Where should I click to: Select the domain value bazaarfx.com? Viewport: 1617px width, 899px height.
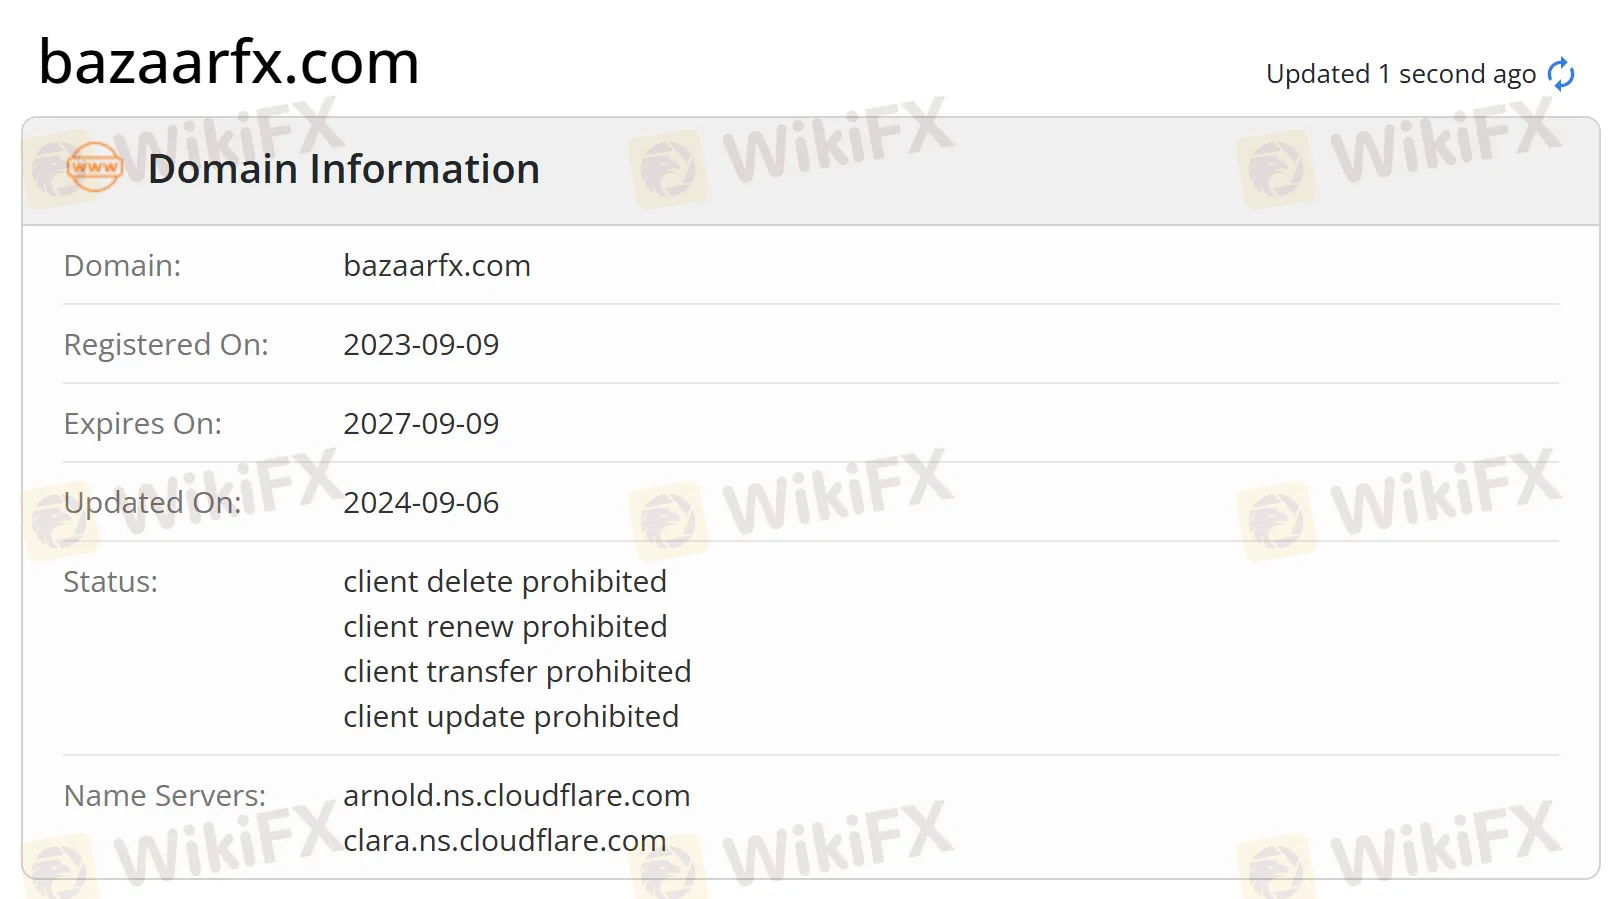coord(437,265)
